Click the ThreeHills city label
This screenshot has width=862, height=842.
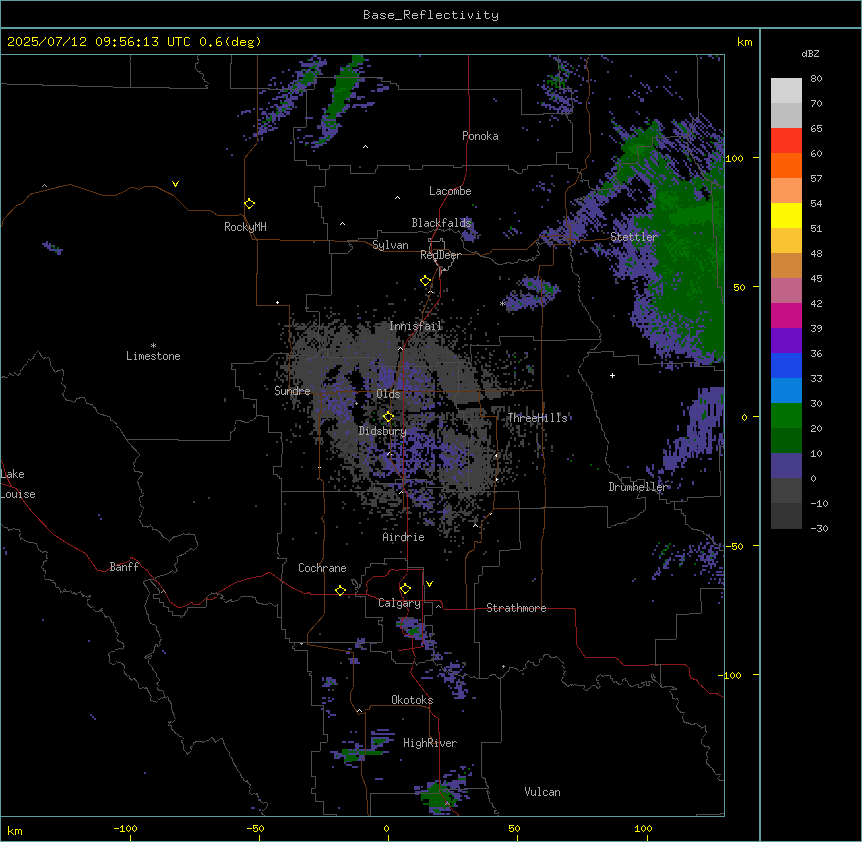pyautogui.click(x=537, y=418)
